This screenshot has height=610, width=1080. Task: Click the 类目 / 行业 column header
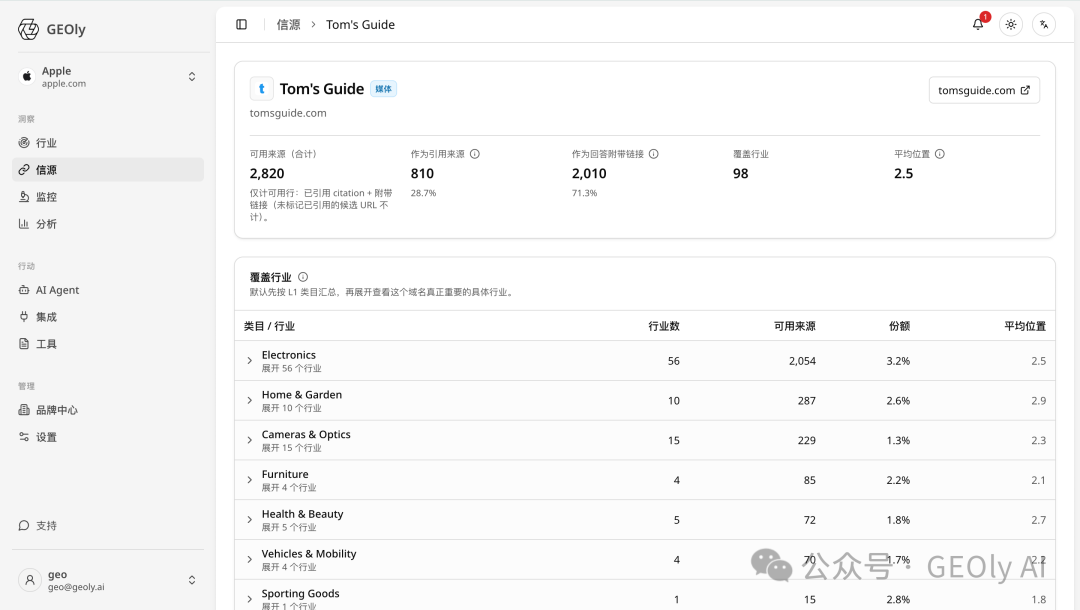pos(269,326)
